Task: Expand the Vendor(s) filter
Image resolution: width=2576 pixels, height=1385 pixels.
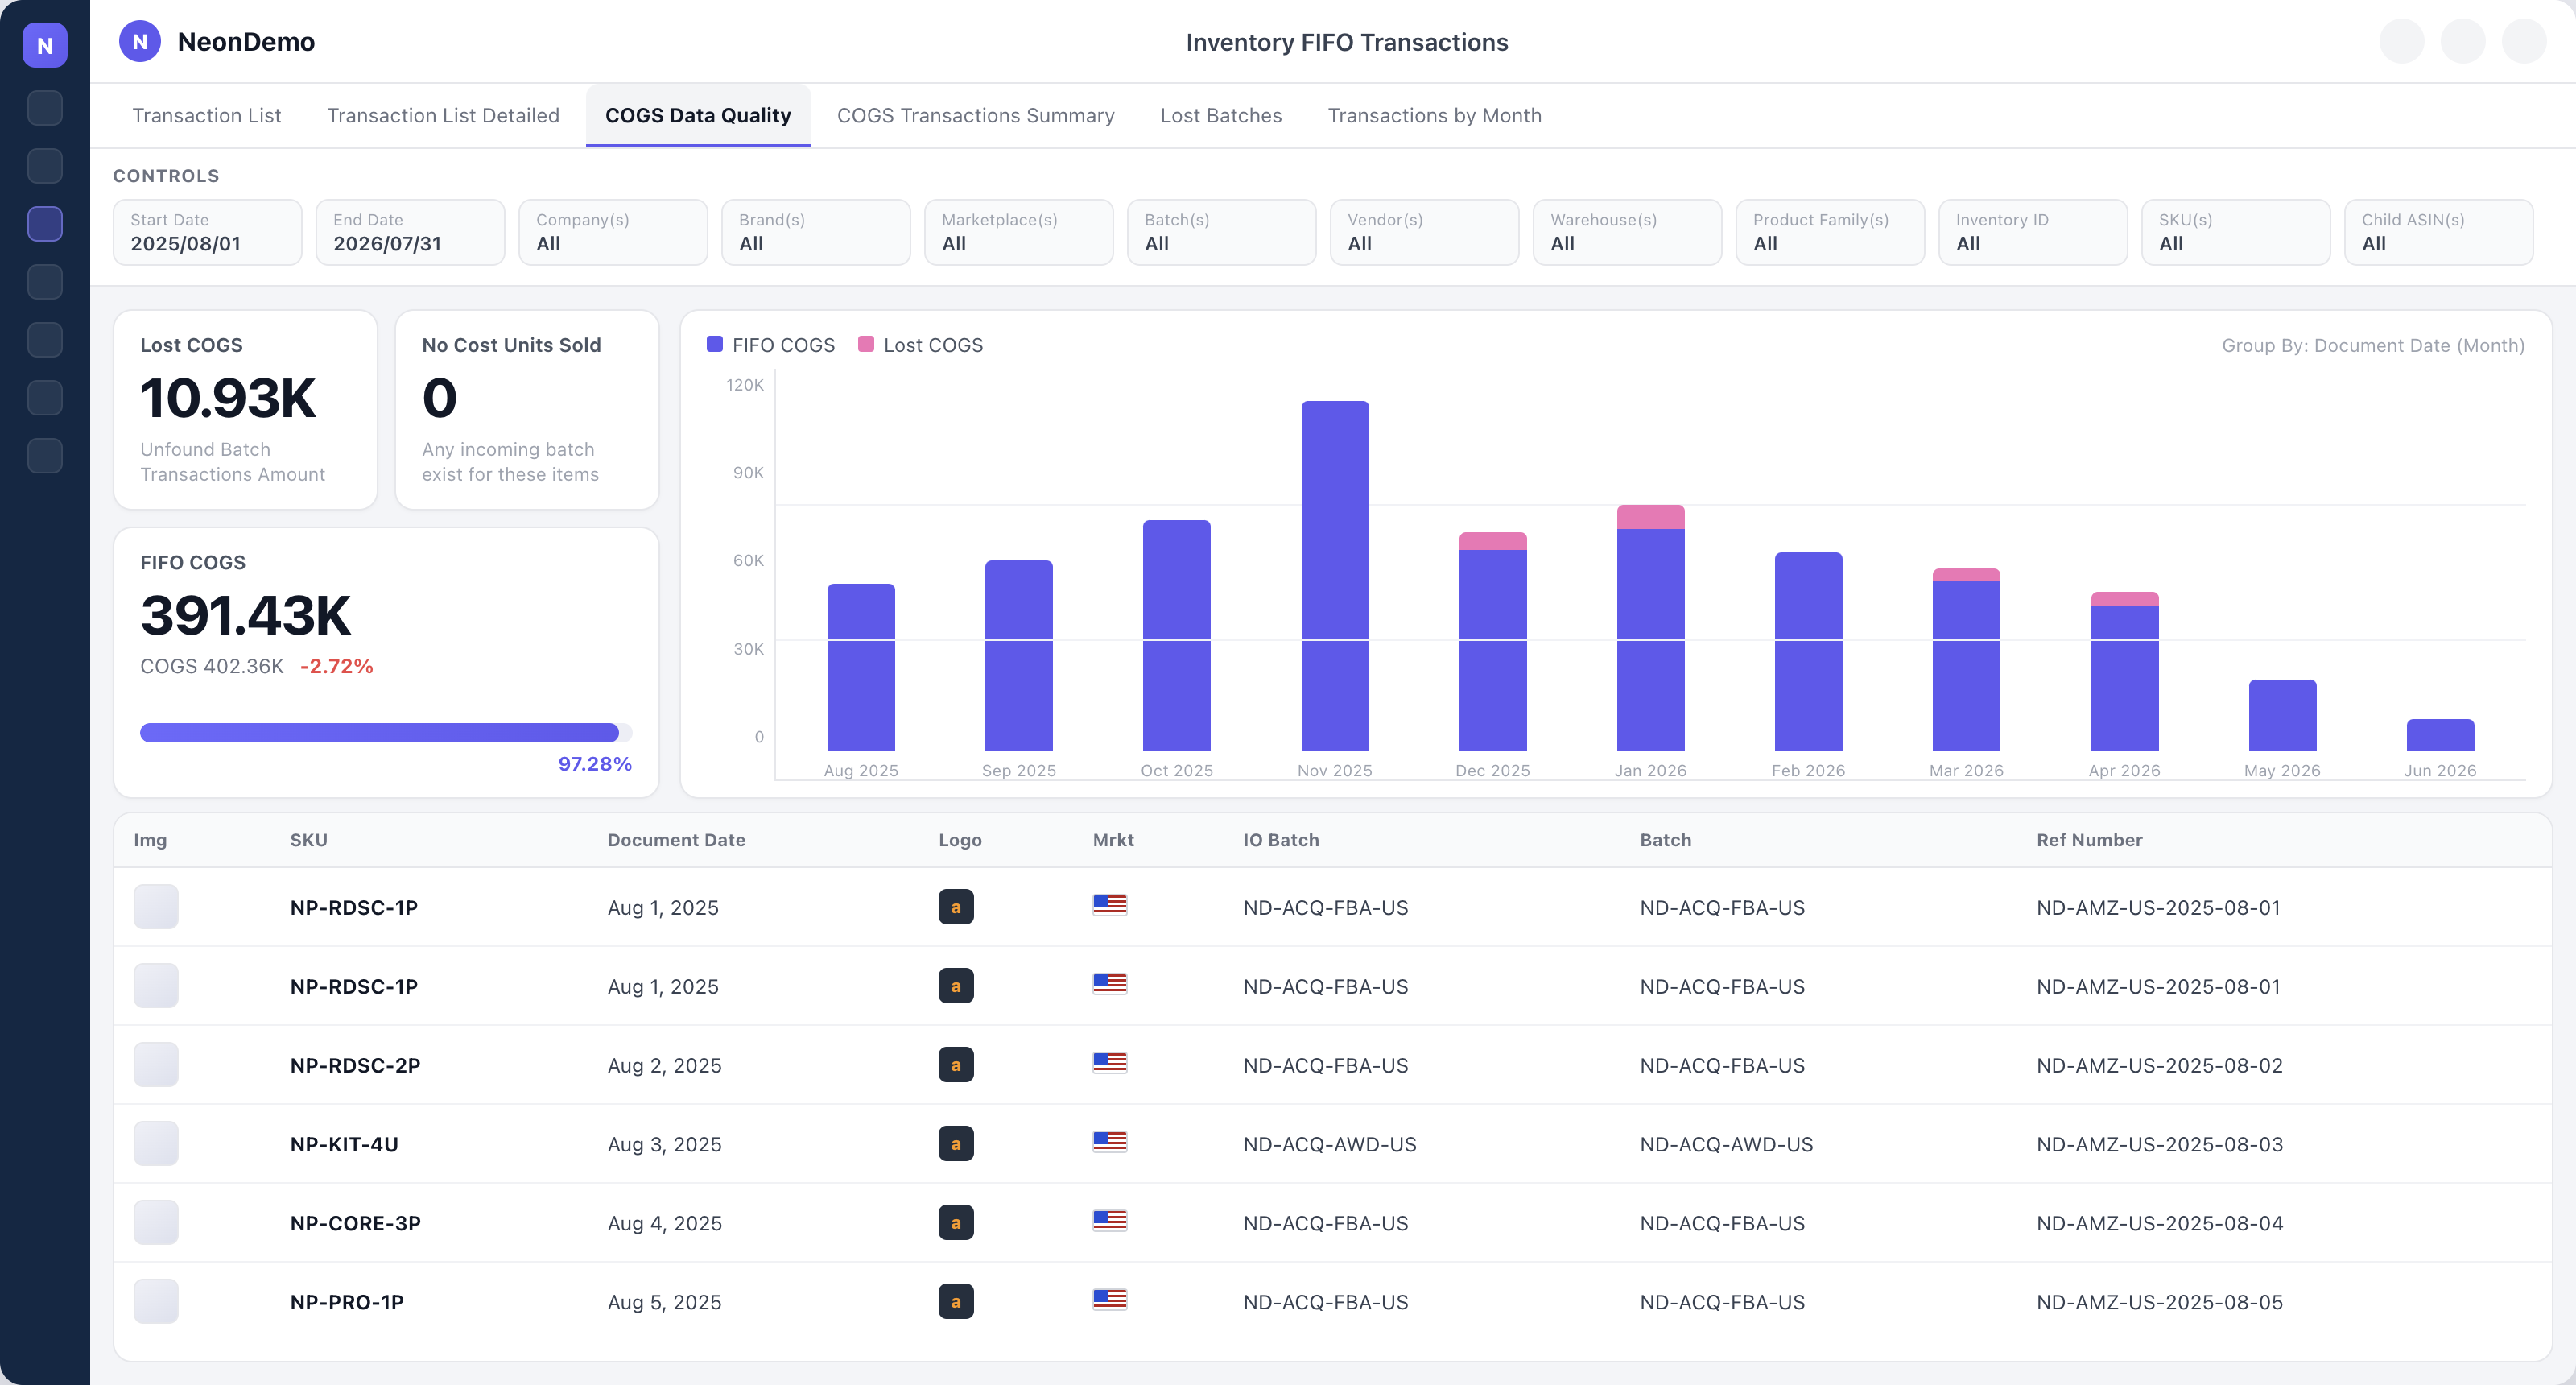Action: tap(1425, 232)
